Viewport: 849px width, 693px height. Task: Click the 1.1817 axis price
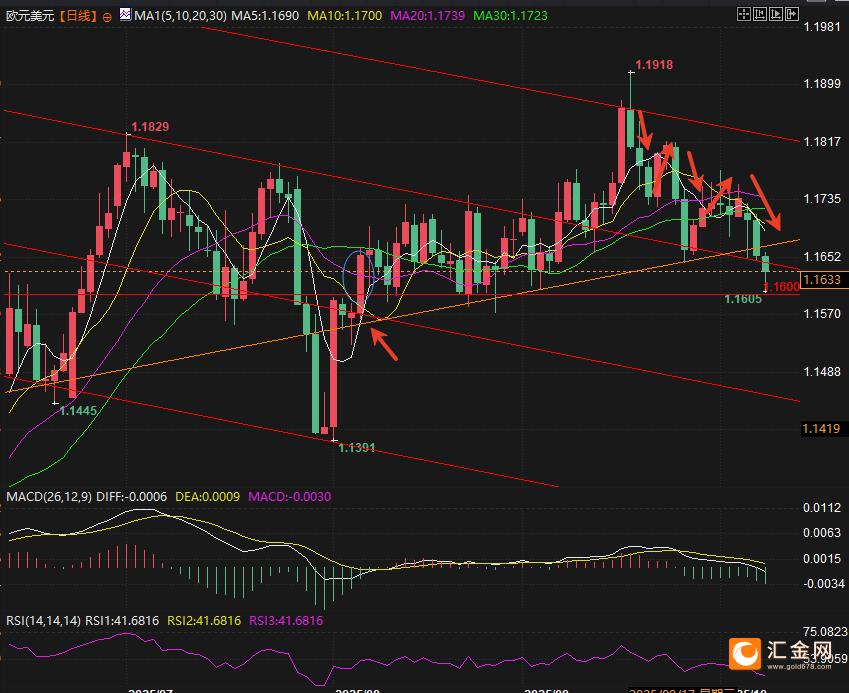pyautogui.click(x=822, y=142)
